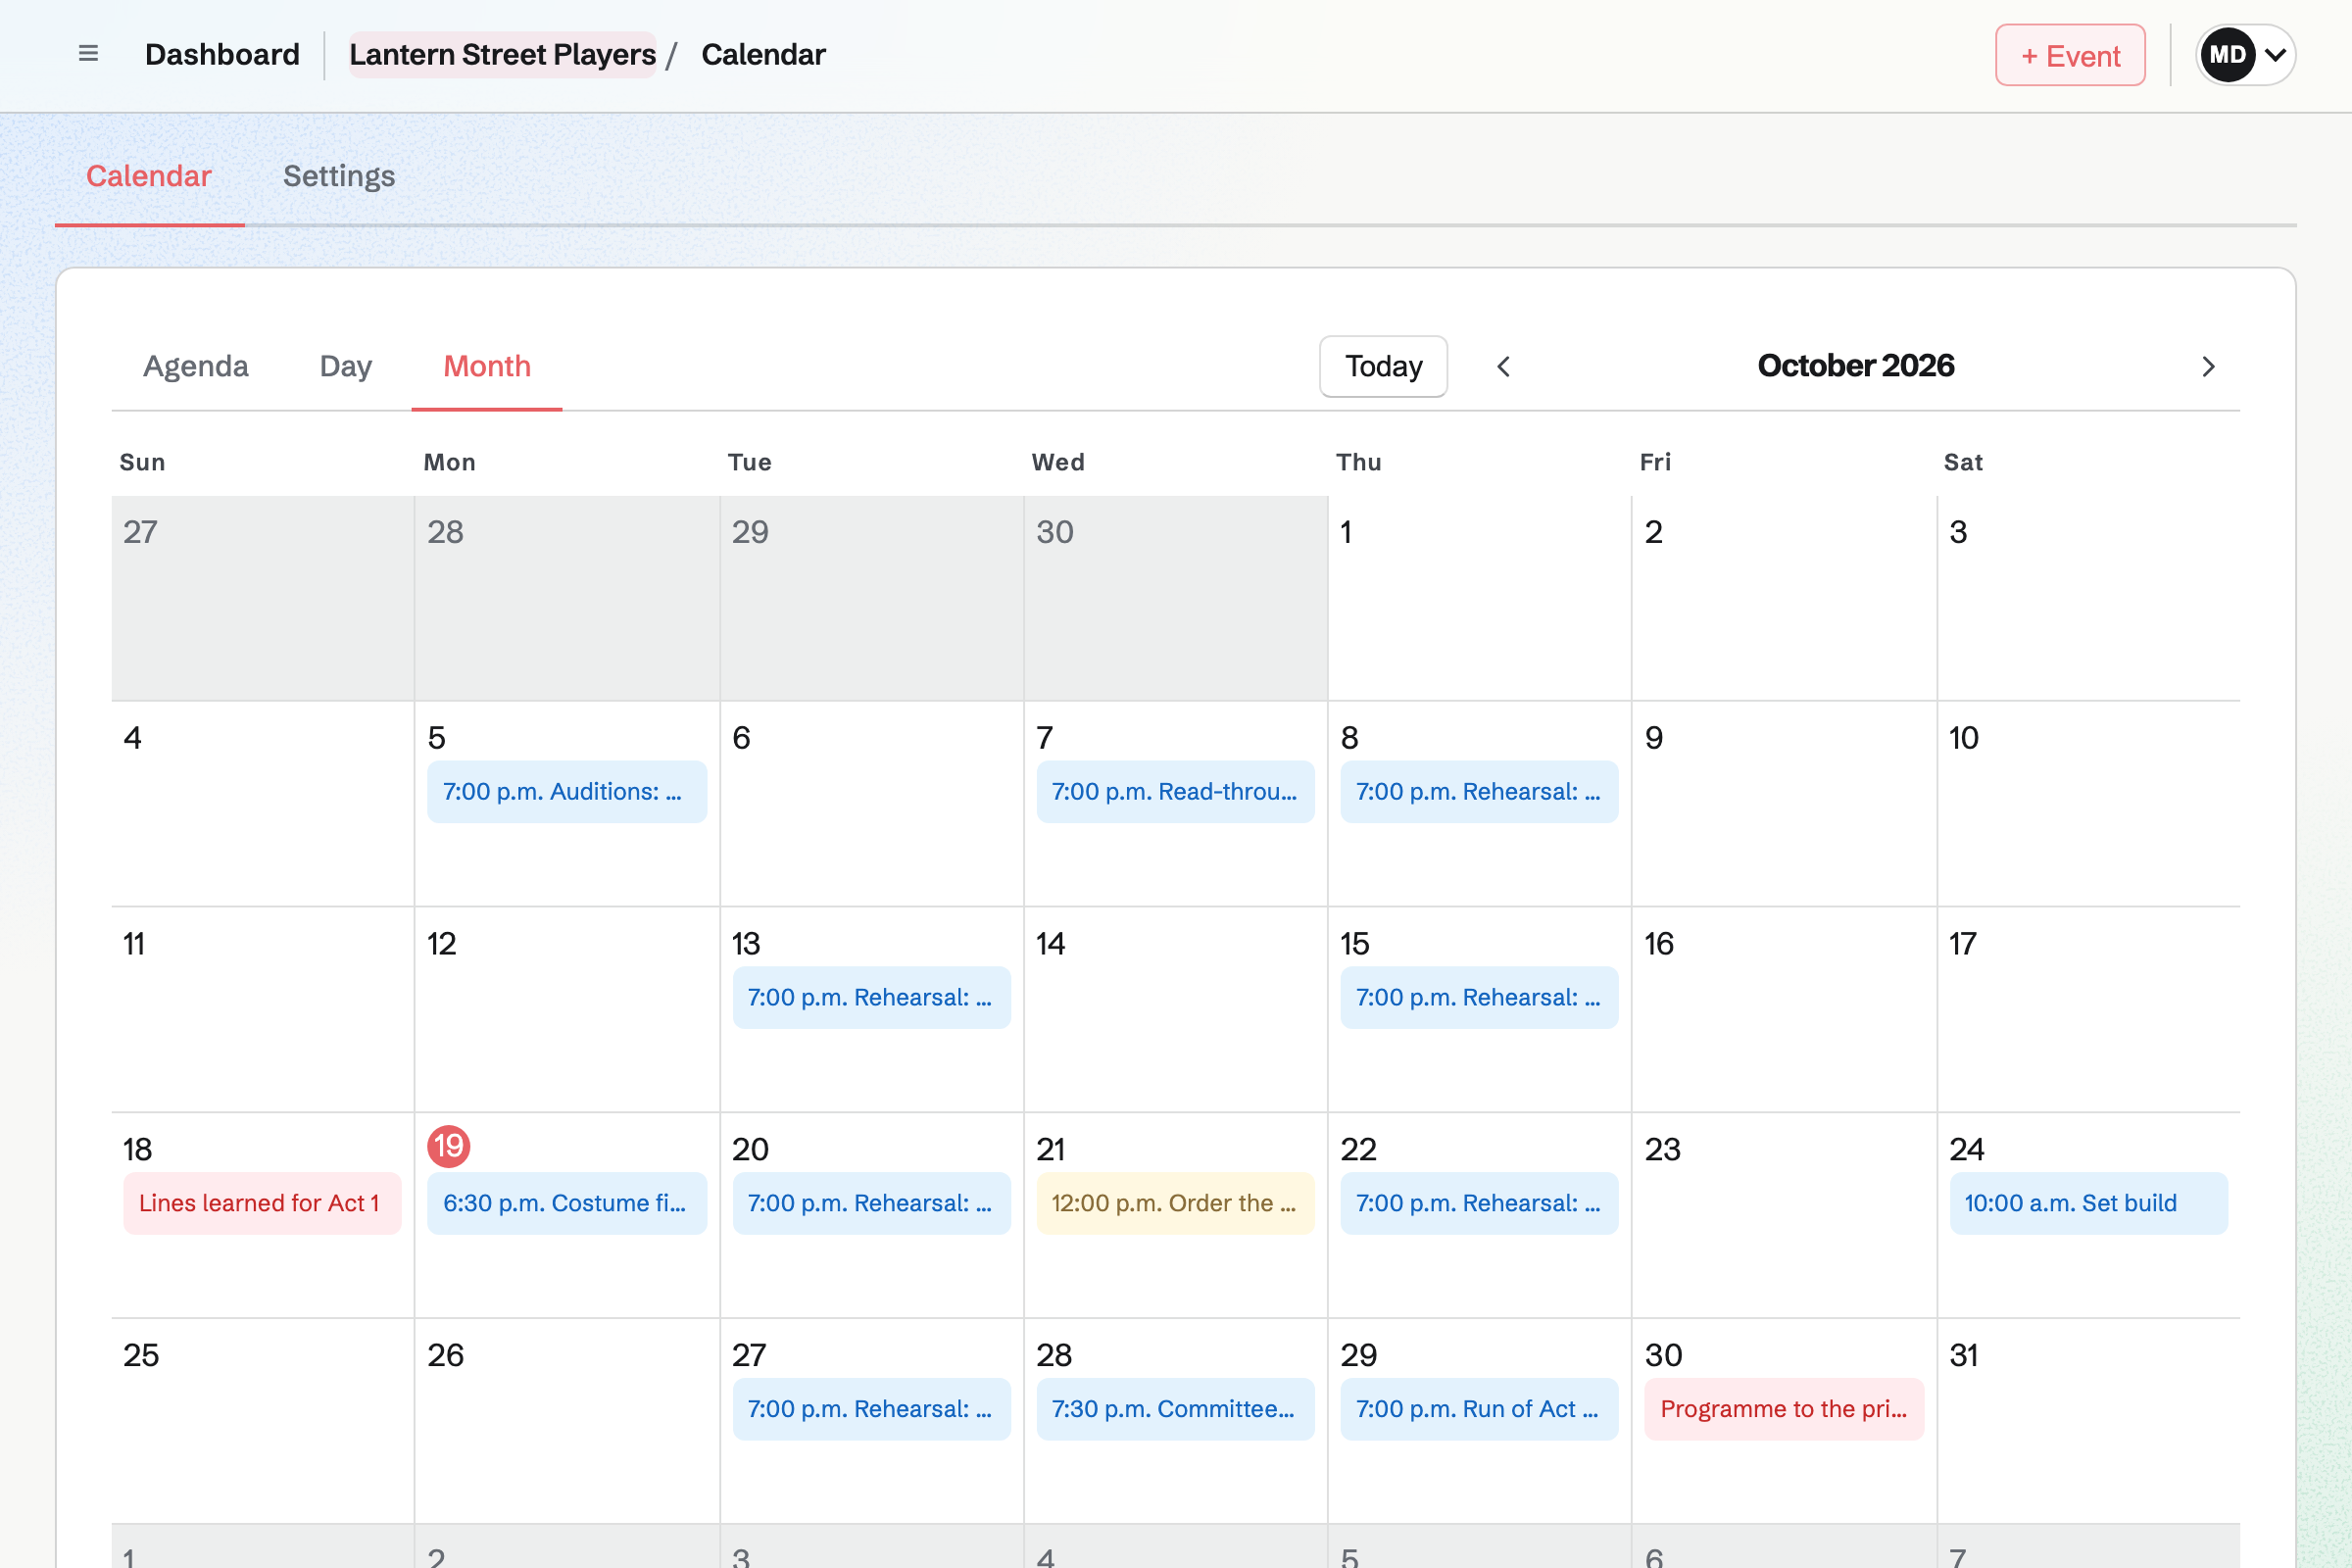
Task: Open the 10:00 a.m. Set build event
Action: click(2088, 1204)
